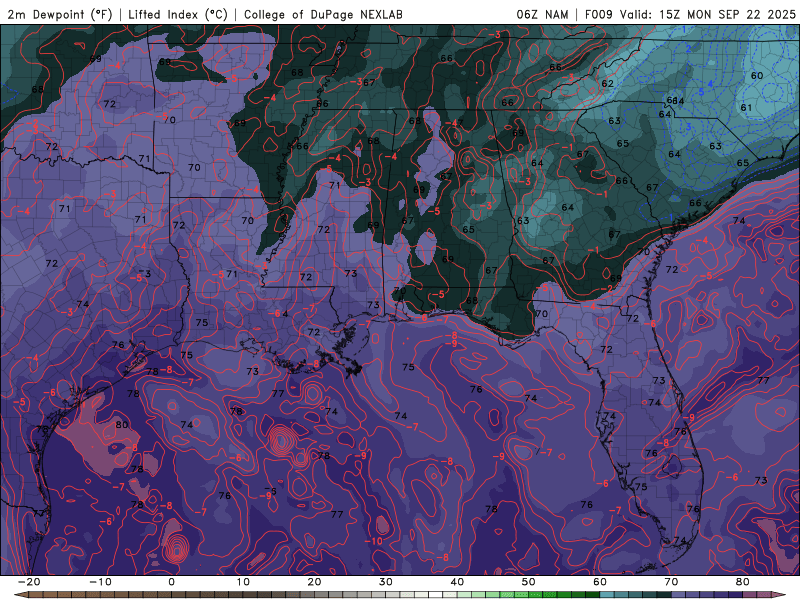
Task: Click the black '62' dewpoint value on the map
Action: [x=607, y=84]
